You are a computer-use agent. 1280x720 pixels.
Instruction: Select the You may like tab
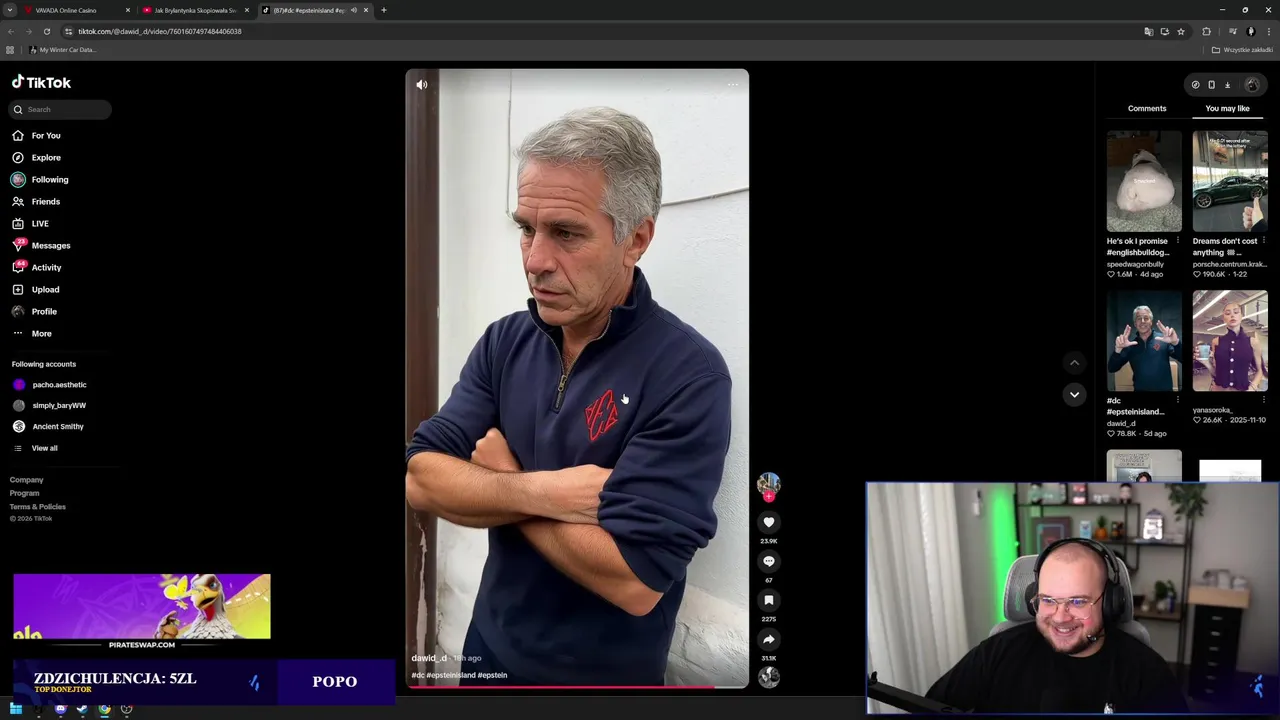click(x=1227, y=108)
